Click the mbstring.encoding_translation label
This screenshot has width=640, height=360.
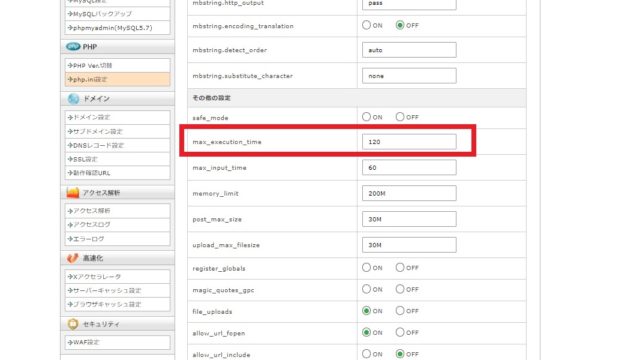click(x=243, y=26)
